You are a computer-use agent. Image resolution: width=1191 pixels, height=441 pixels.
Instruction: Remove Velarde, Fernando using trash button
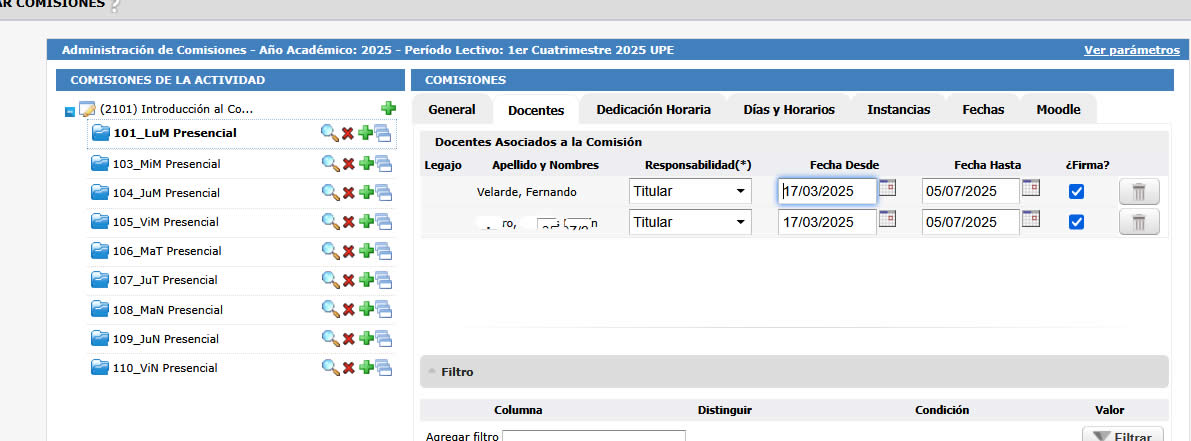click(1139, 192)
